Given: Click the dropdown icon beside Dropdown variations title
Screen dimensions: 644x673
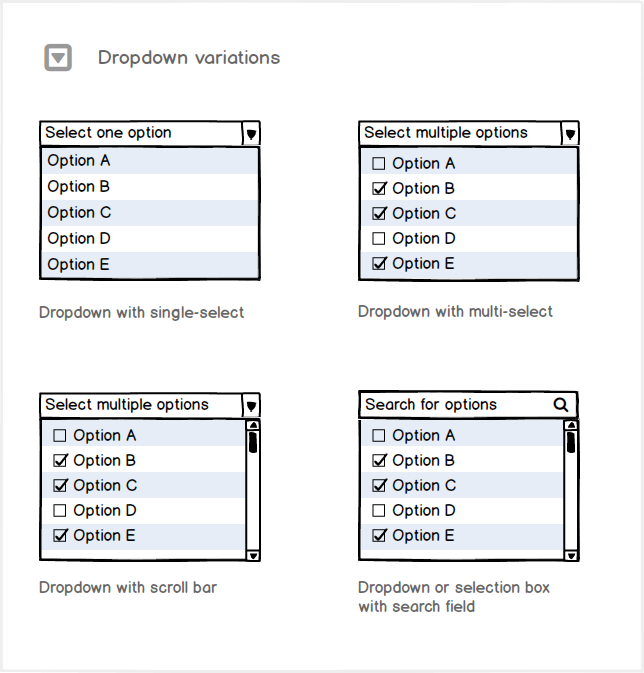Looking at the screenshot, I should [x=59, y=58].
